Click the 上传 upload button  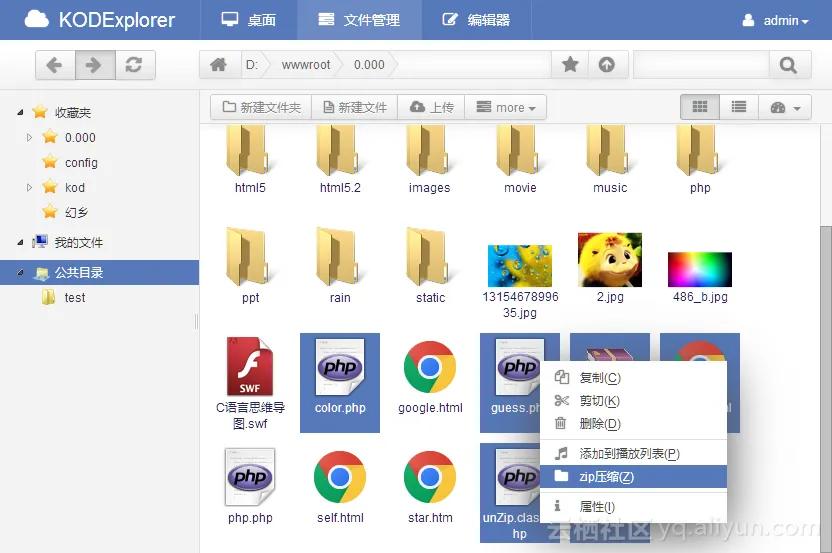[432, 107]
